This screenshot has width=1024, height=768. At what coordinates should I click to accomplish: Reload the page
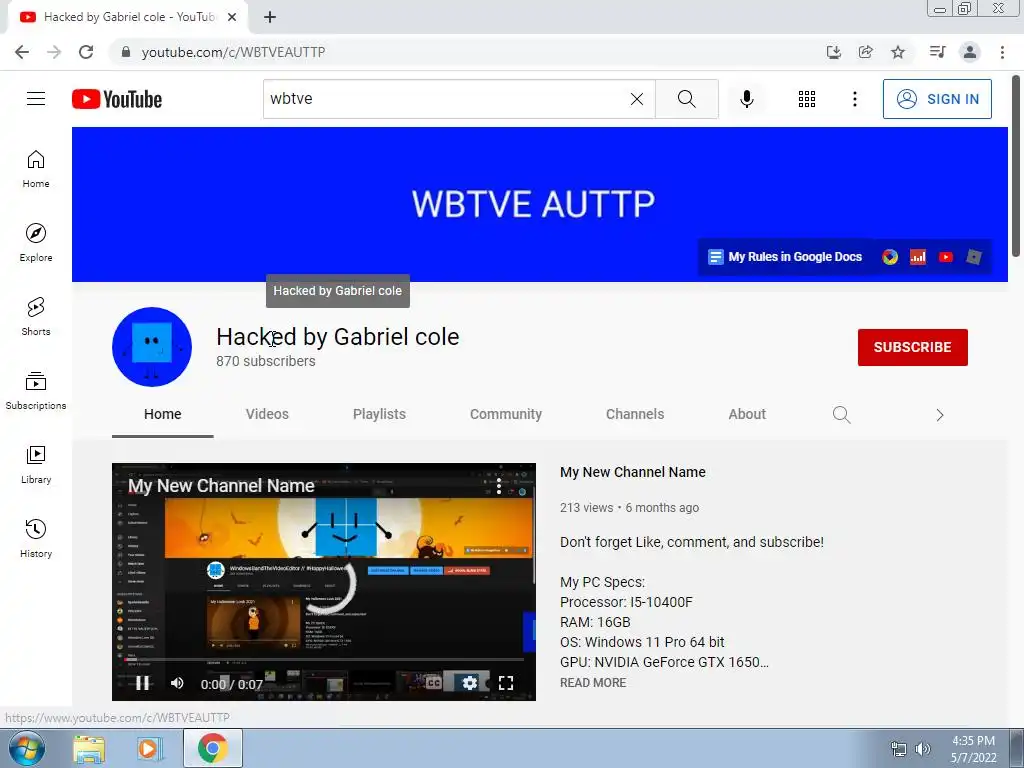point(86,52)
